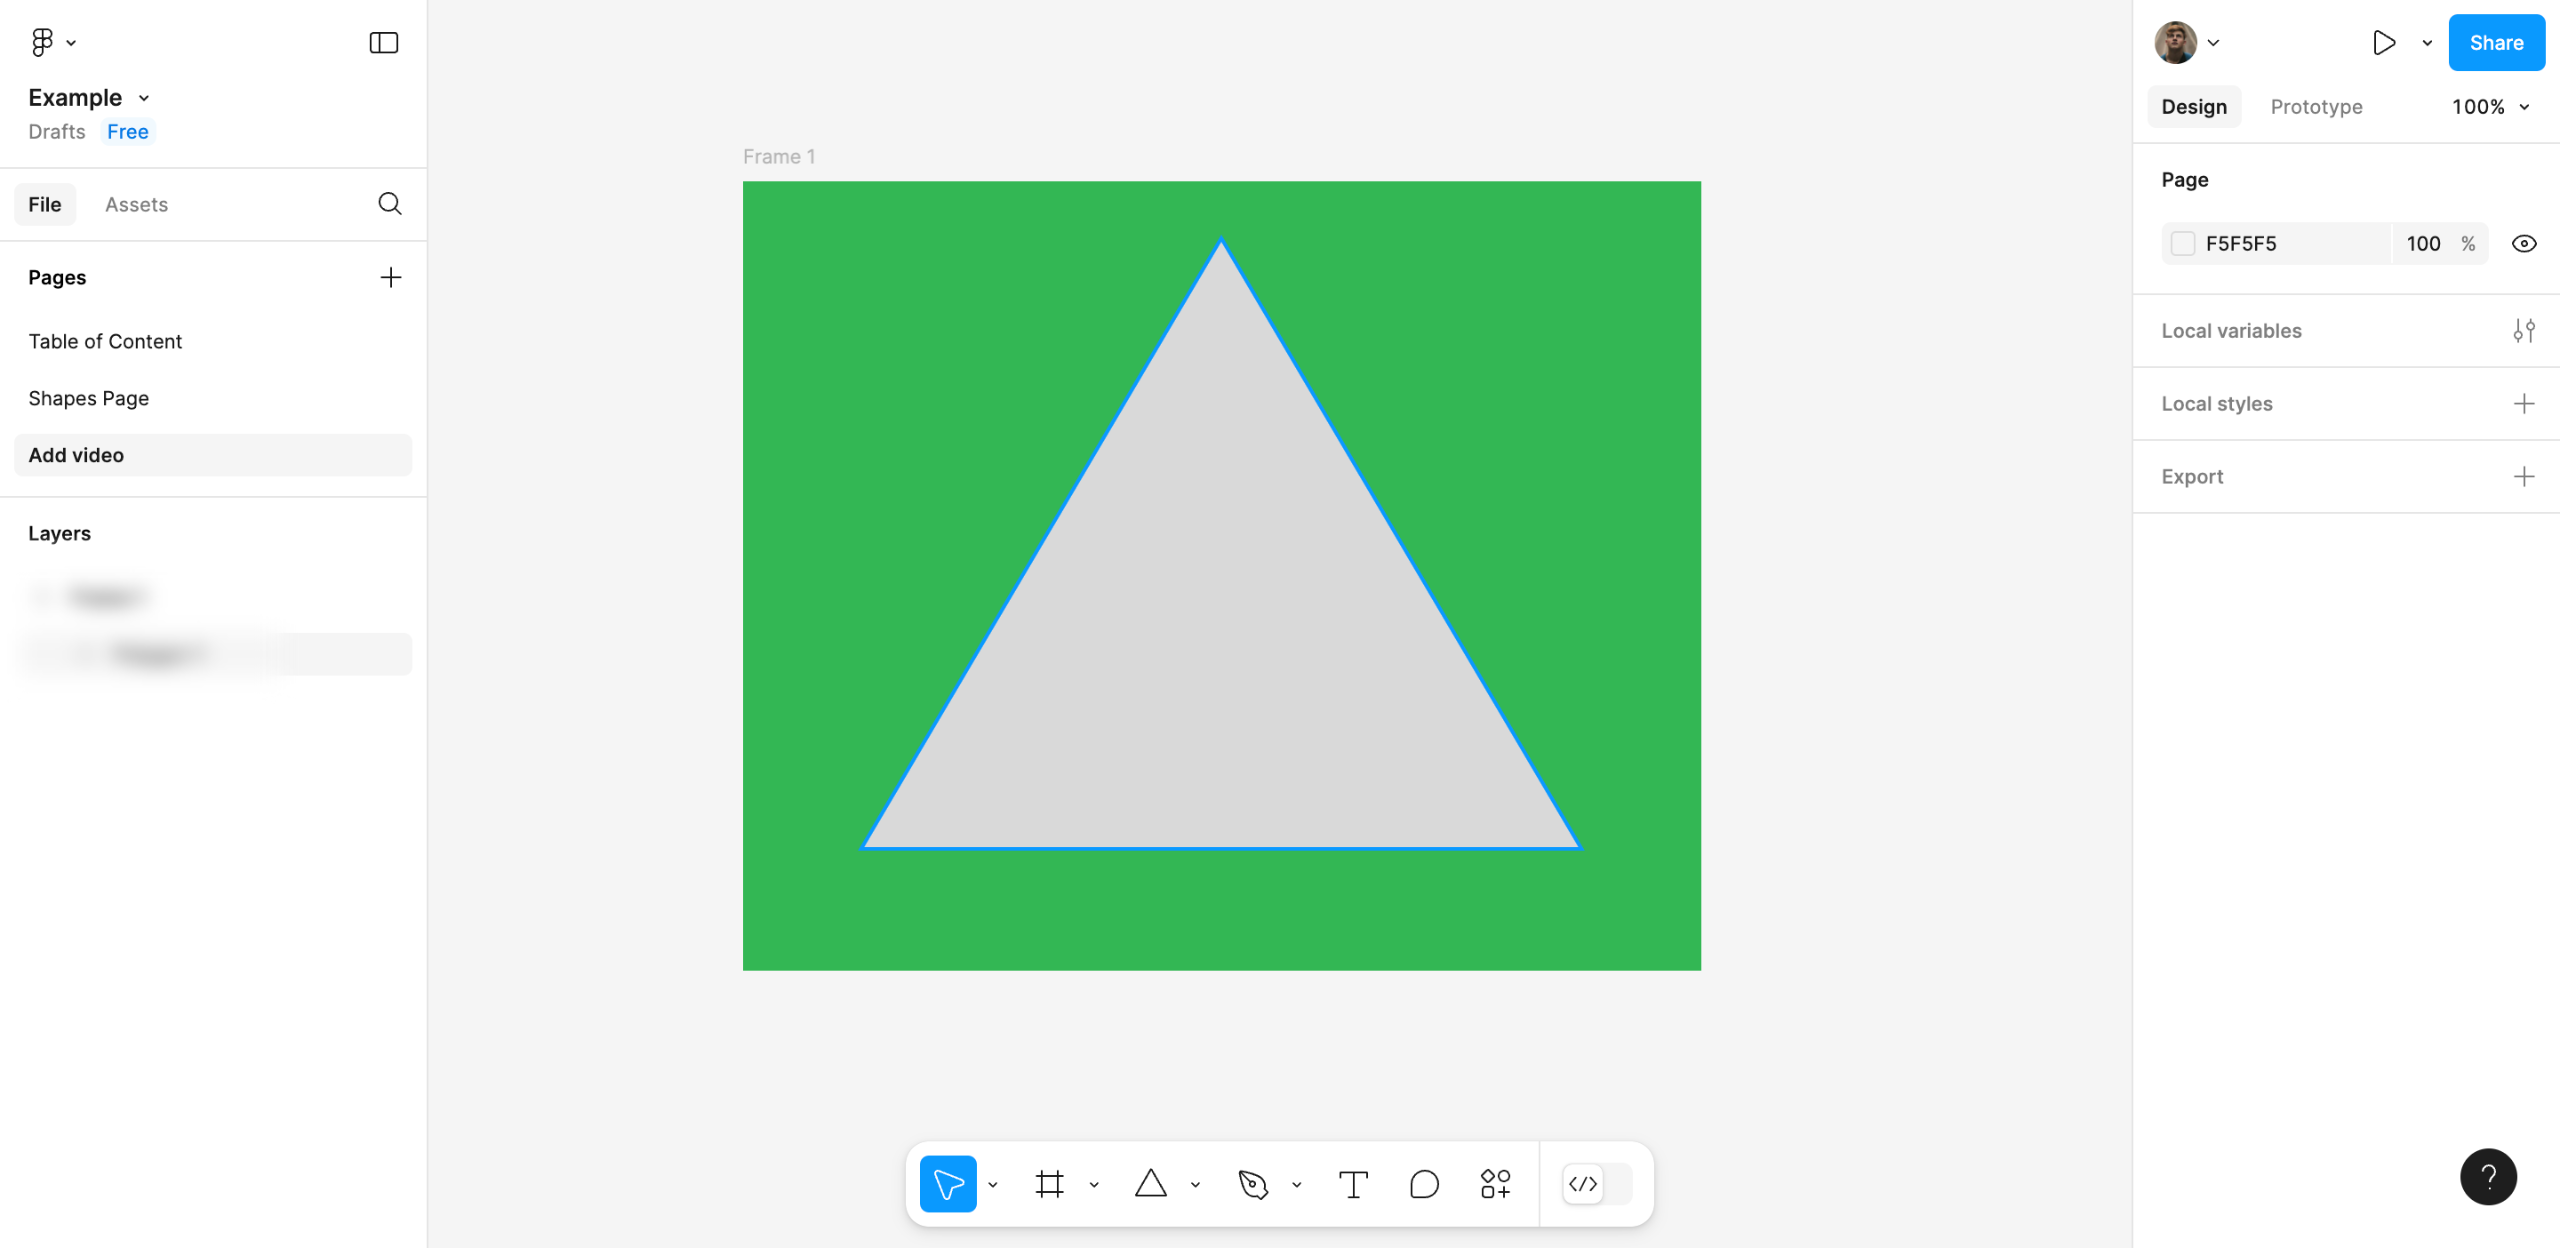Open the Example file name dropdown
The image size is (2560, 1248).
[89, 98]
